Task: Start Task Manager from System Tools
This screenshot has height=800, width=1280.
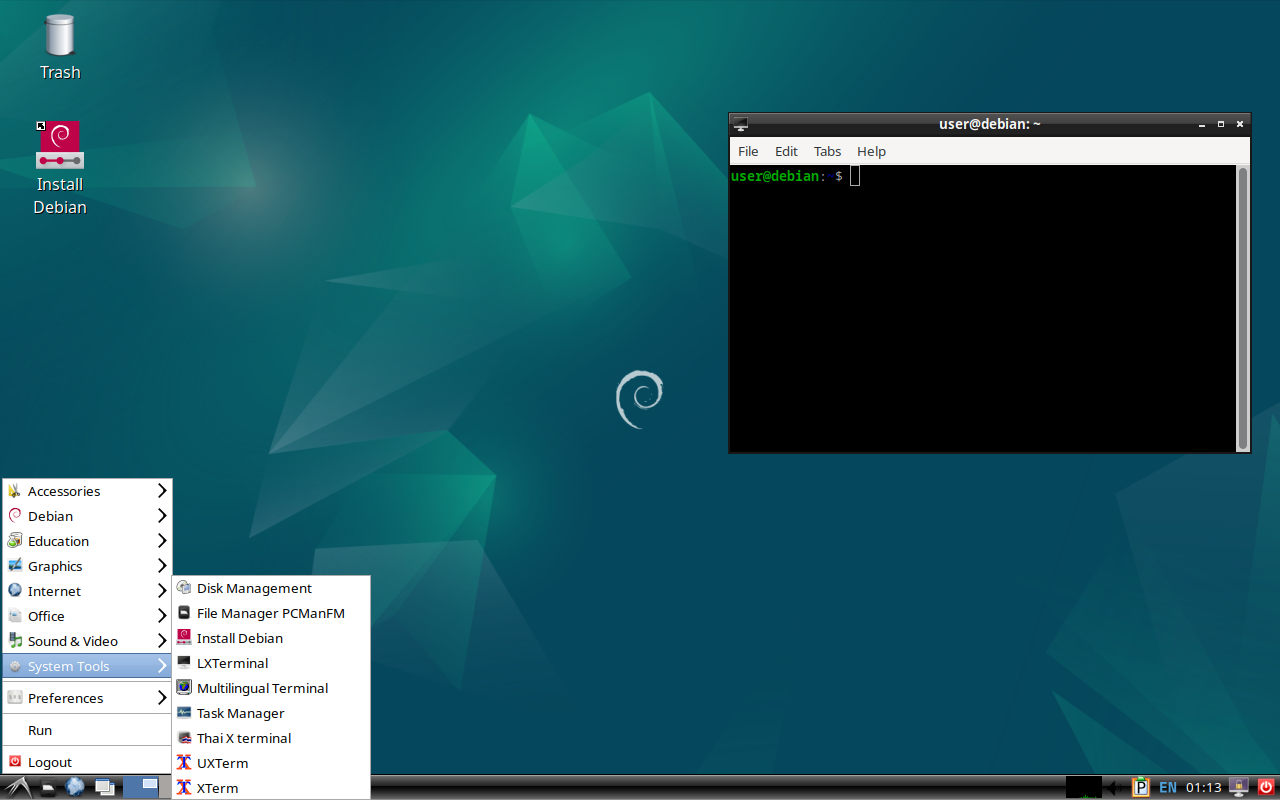Action: tap(271, 713)
